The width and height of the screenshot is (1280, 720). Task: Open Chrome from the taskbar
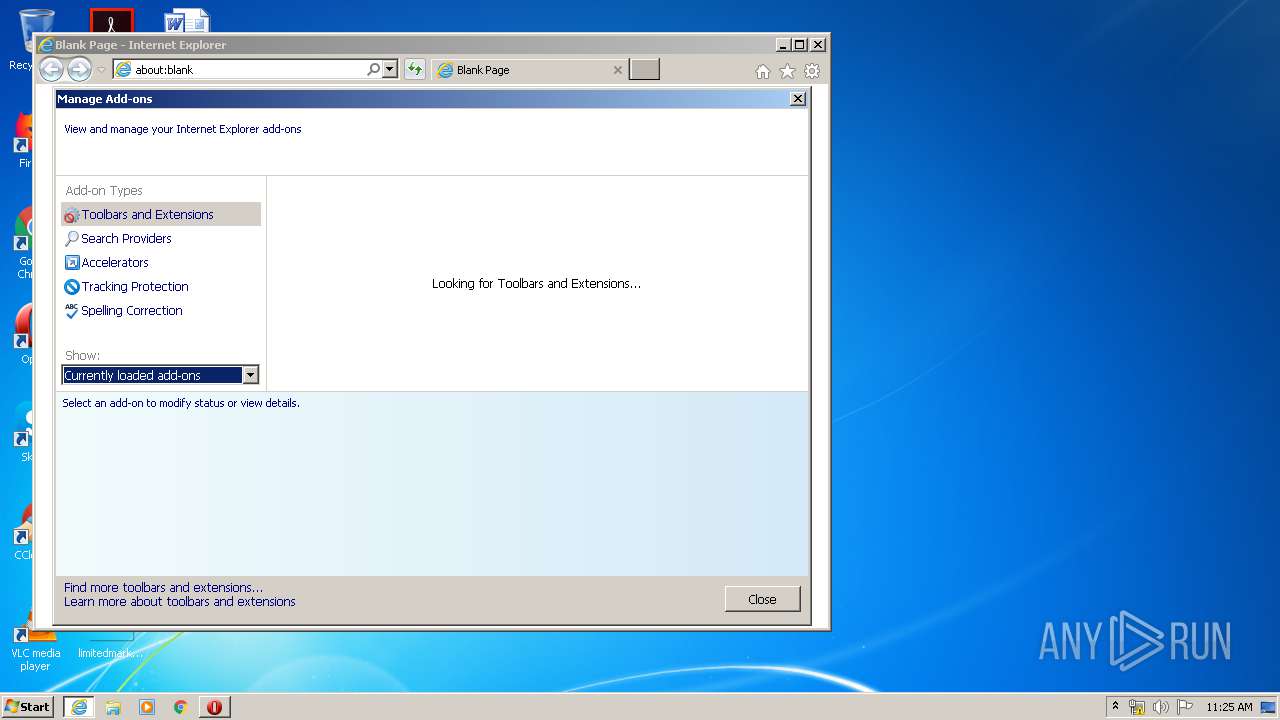181,707
